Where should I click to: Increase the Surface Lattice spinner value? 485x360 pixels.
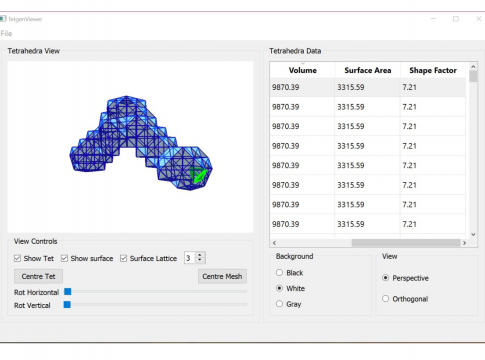pyautogui.click(x=200, y=255)
